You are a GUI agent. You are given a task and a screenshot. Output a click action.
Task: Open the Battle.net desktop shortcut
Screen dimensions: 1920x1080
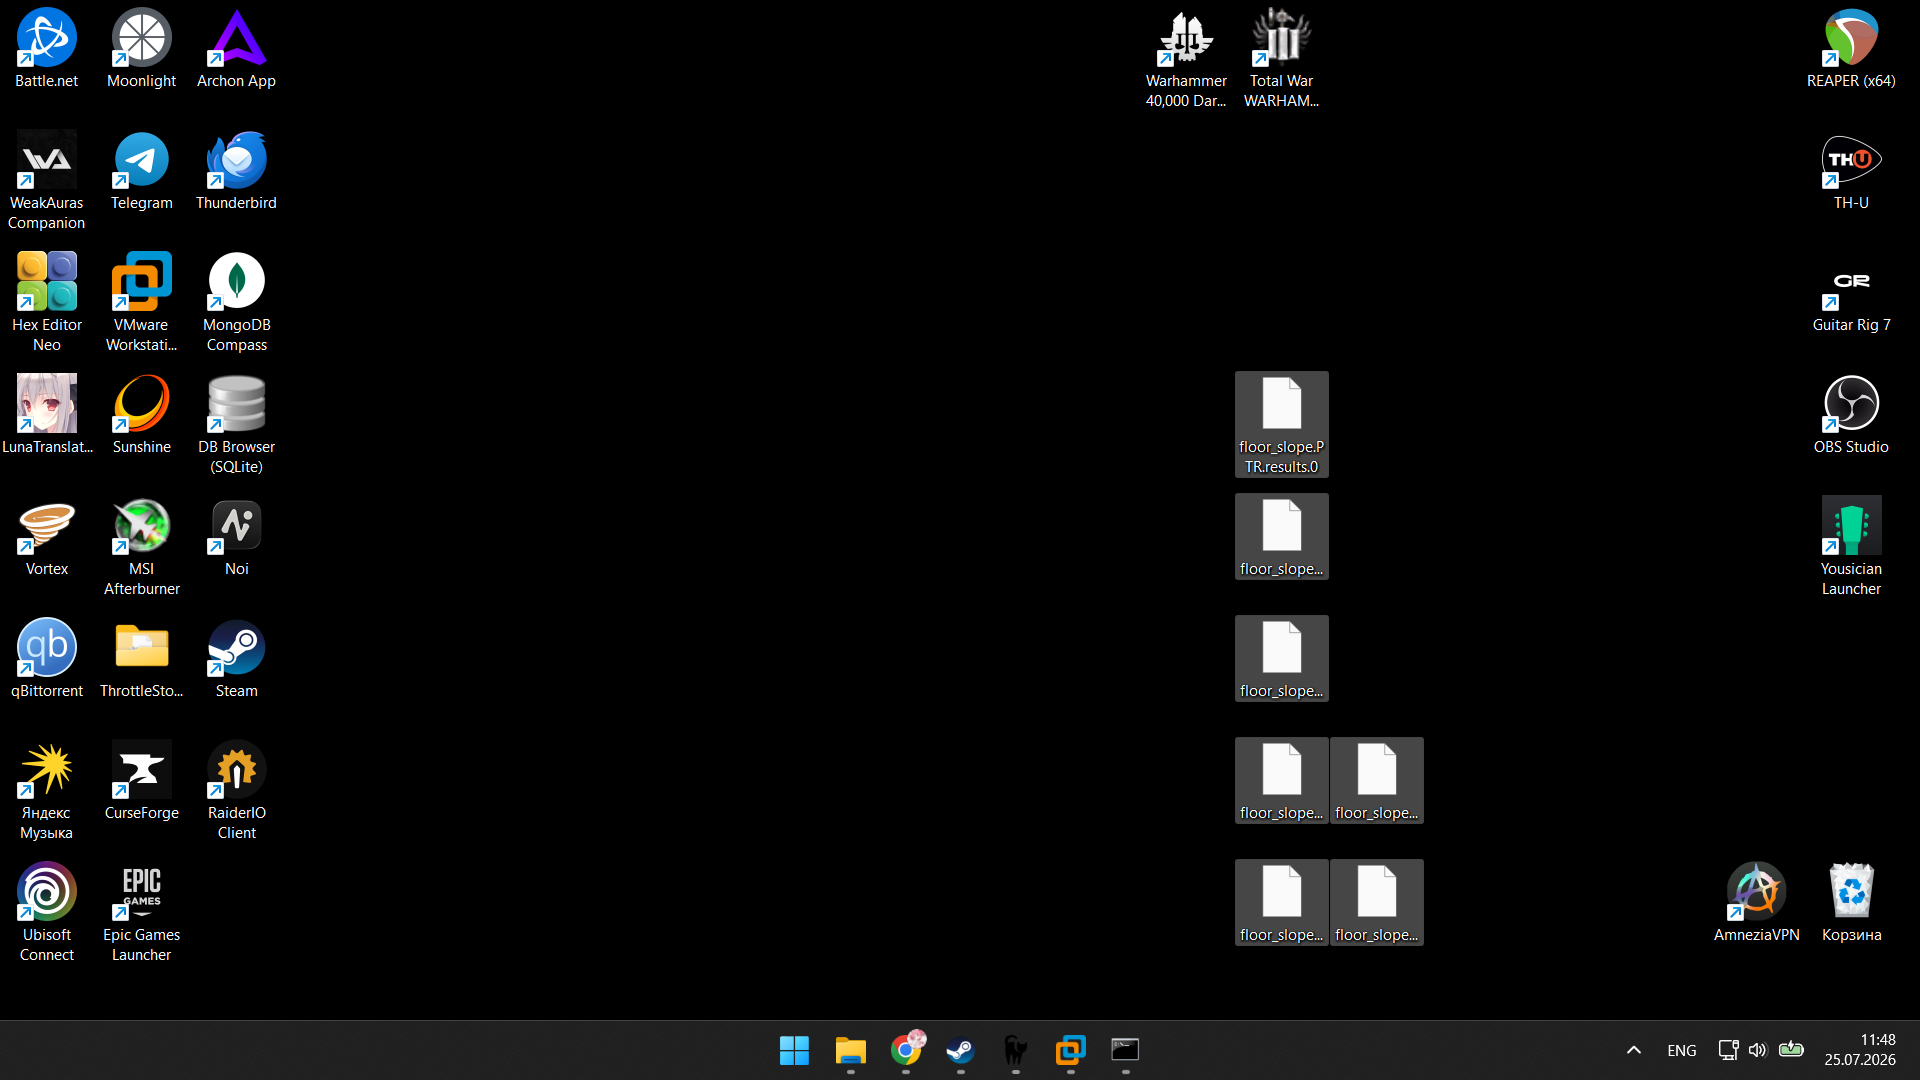click(x=46, y=49)
